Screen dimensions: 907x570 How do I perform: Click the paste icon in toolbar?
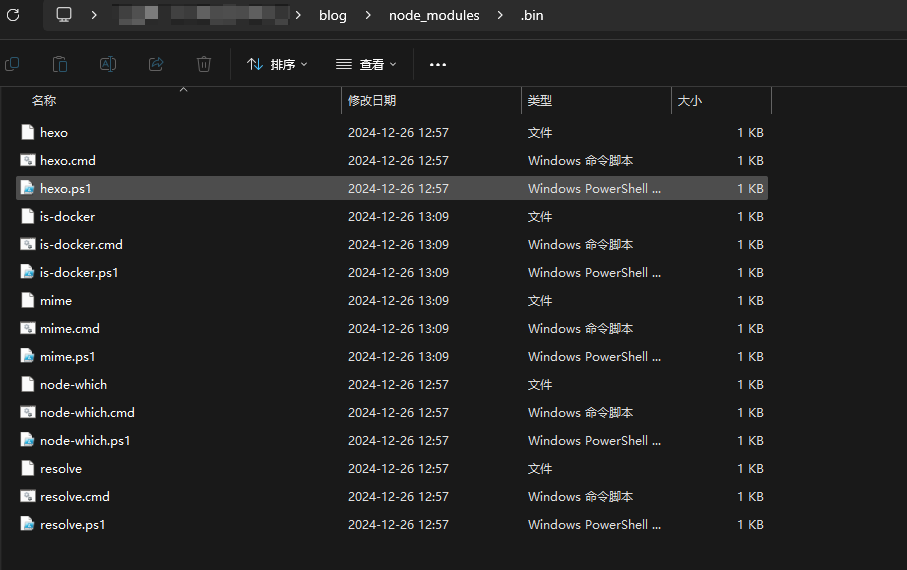(x=60, y=64)
